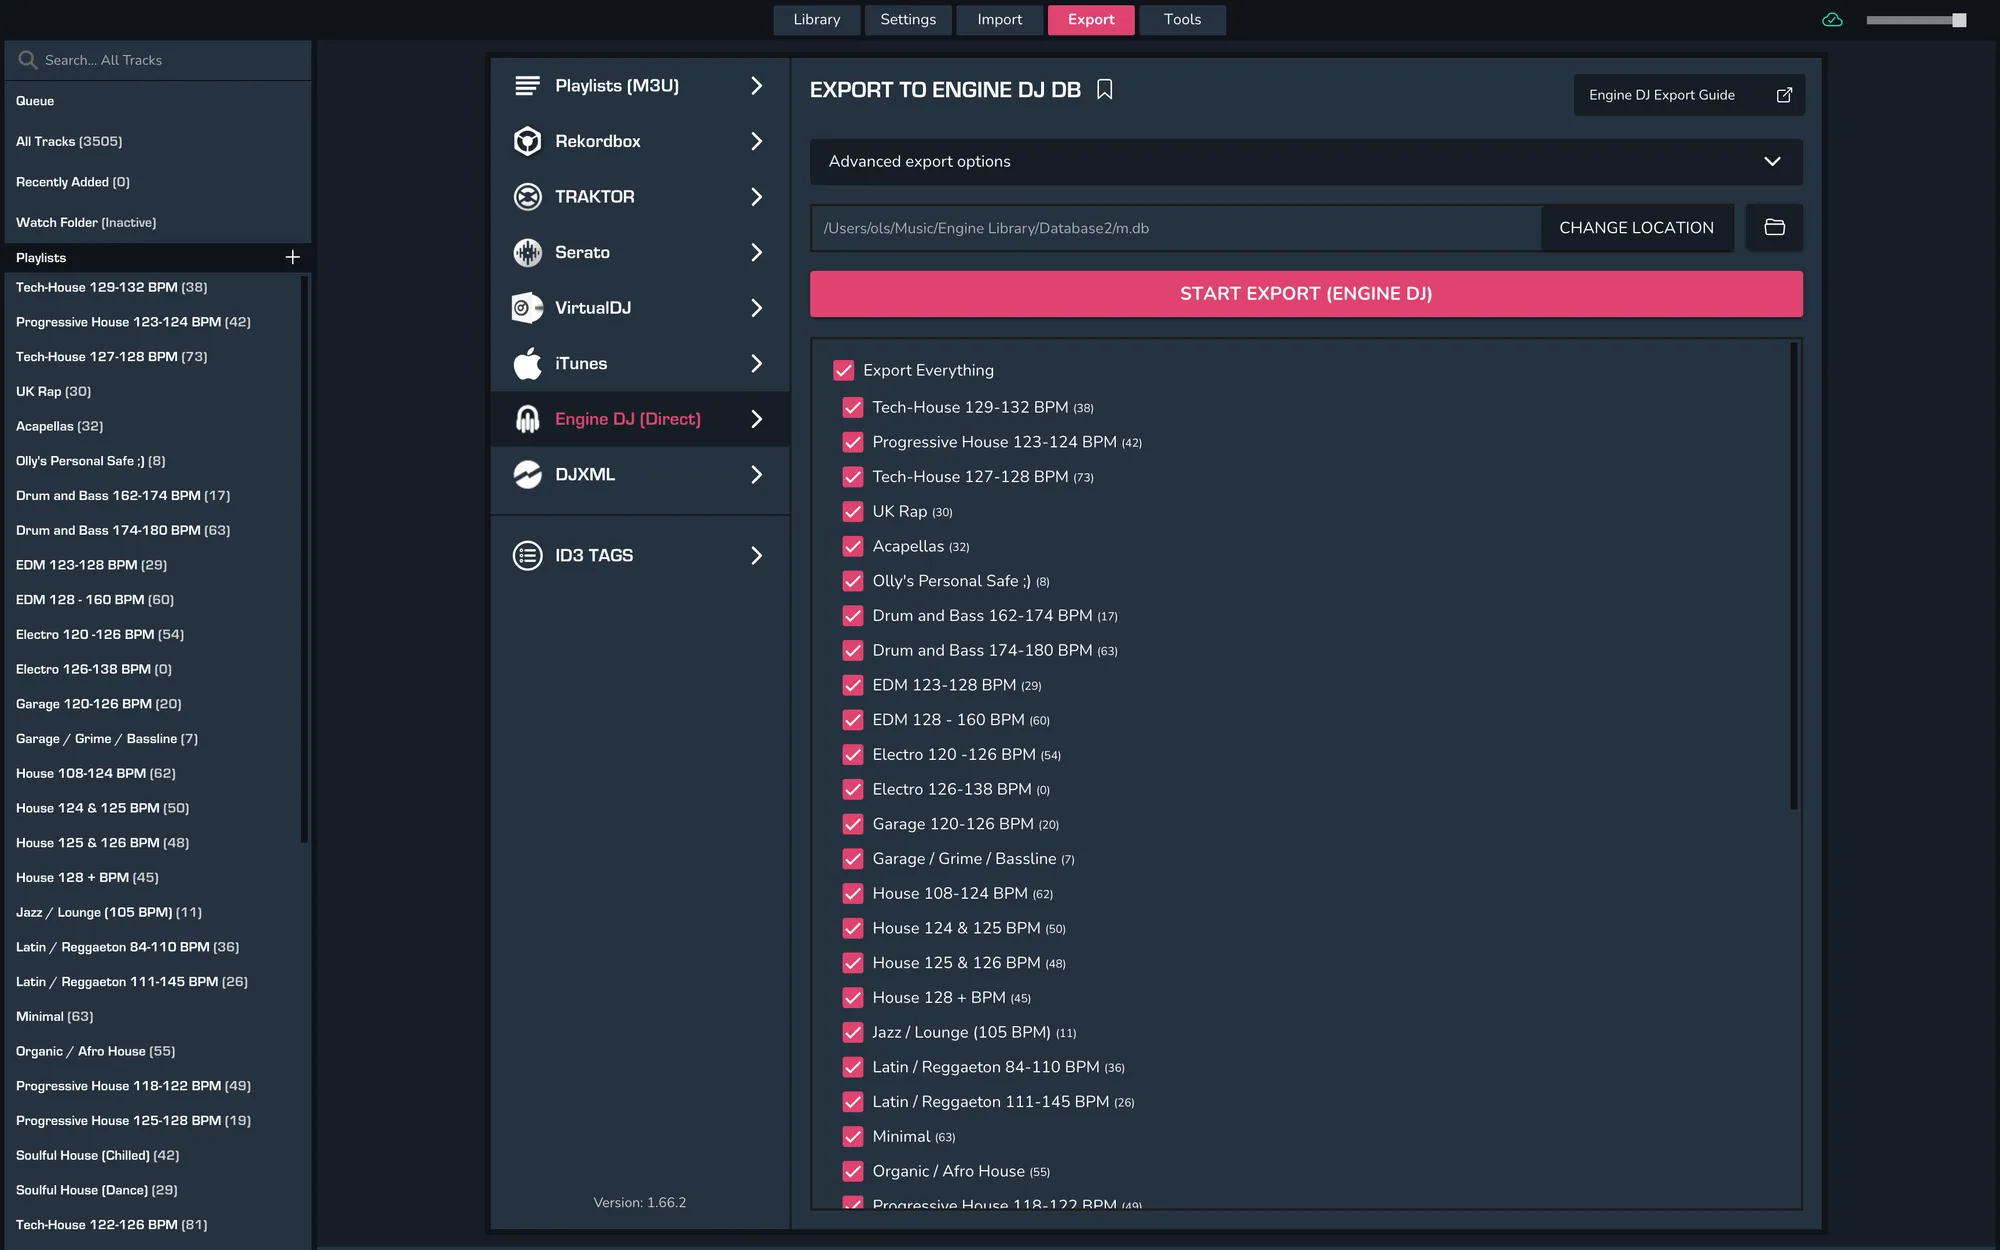Click the bookmark icon beside export title
Screen dimensions: 2000x1250
(1104, 90)
